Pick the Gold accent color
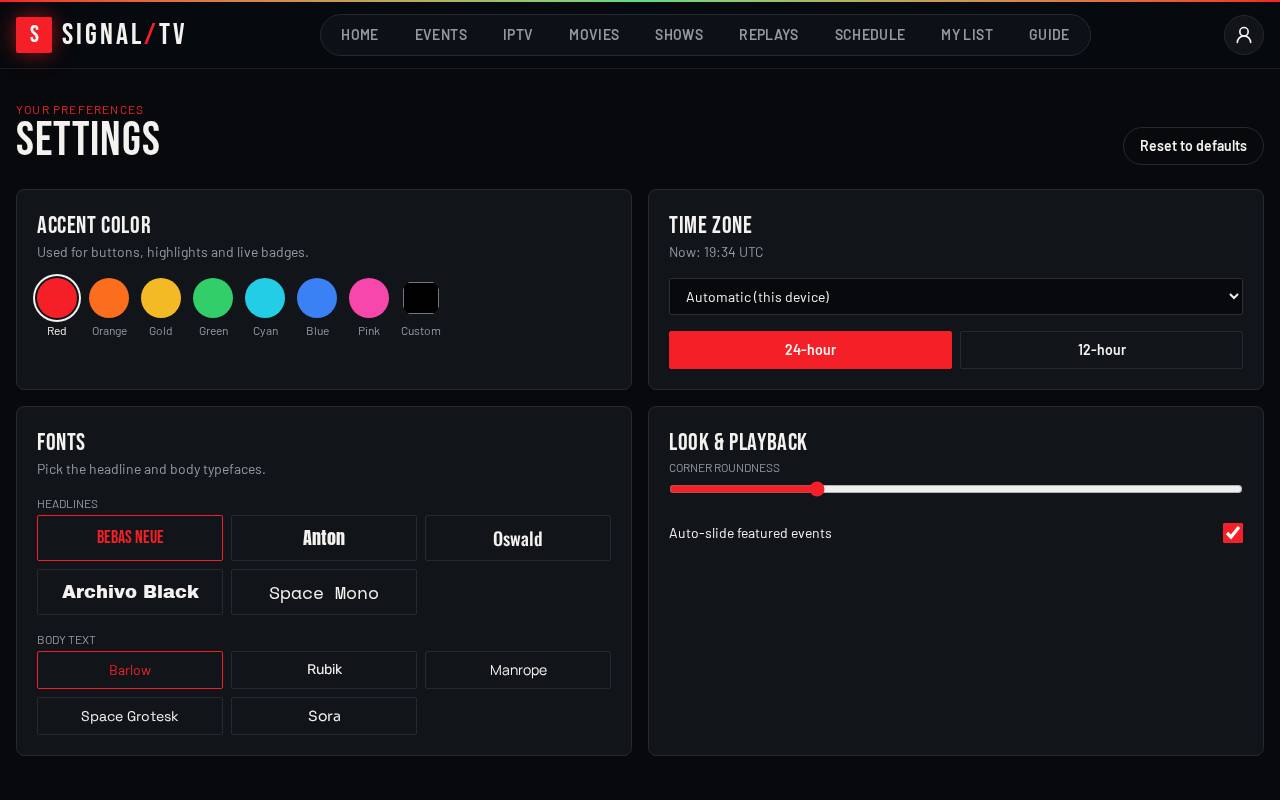This screenshot has width=1280, height=800. click(161, 298)
